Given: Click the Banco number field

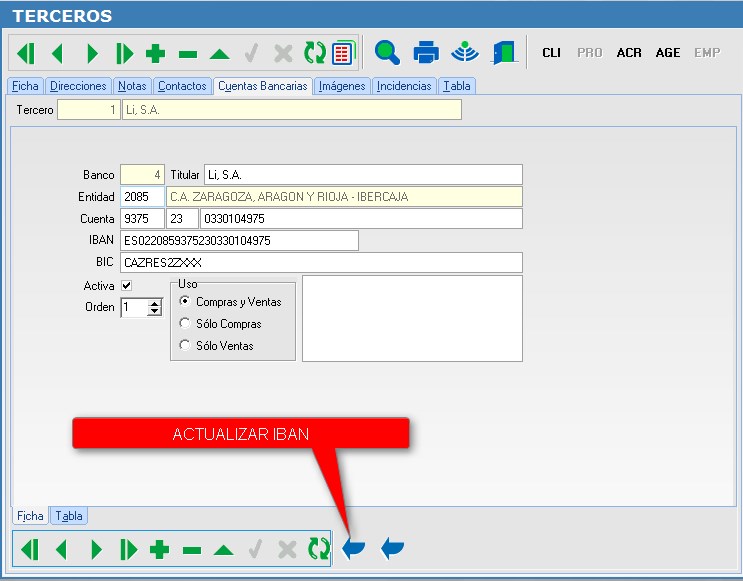Looking at the screenshot, I should (142, 174).
